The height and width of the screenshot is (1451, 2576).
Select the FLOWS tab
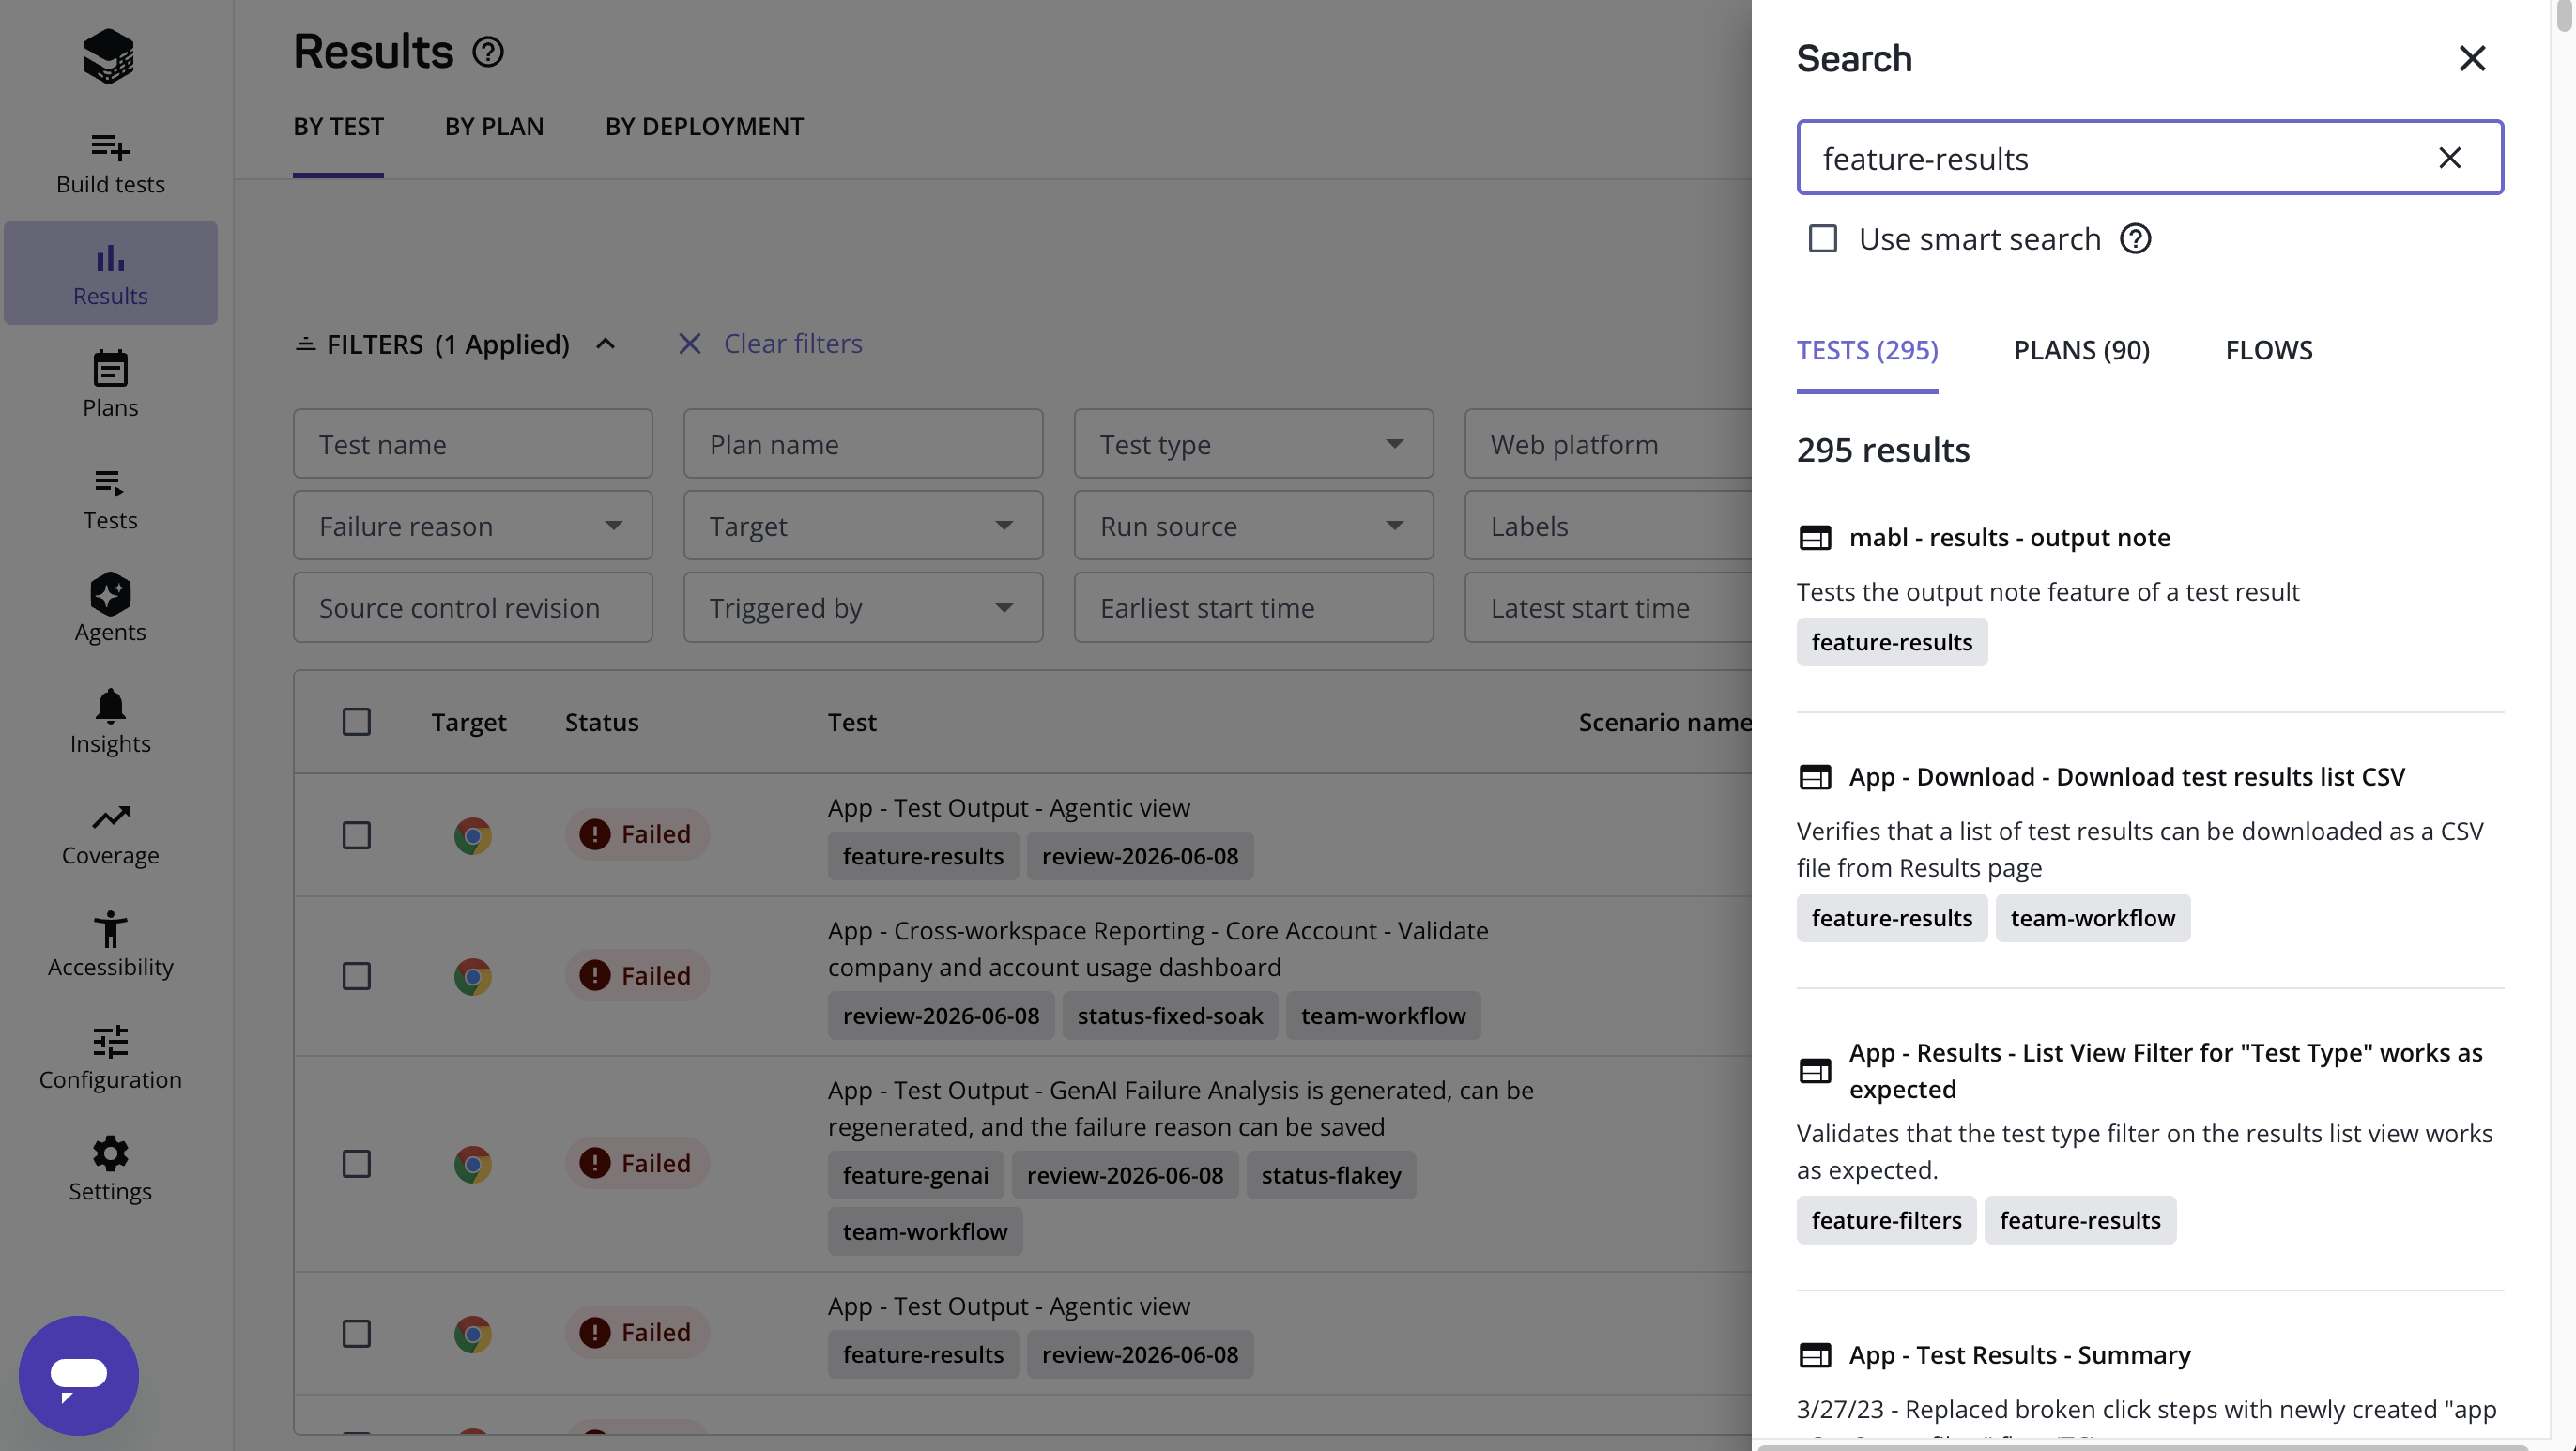click(2268, 351)
